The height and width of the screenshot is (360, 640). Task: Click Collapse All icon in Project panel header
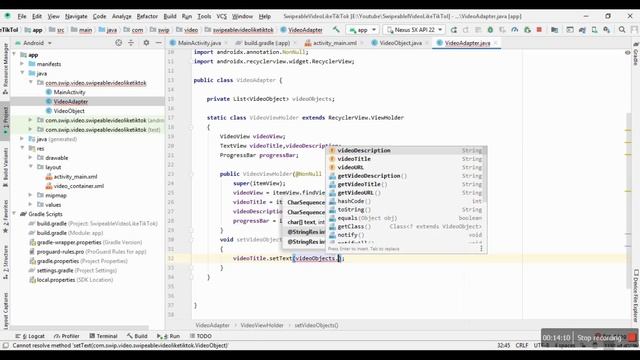coord(131,43)
